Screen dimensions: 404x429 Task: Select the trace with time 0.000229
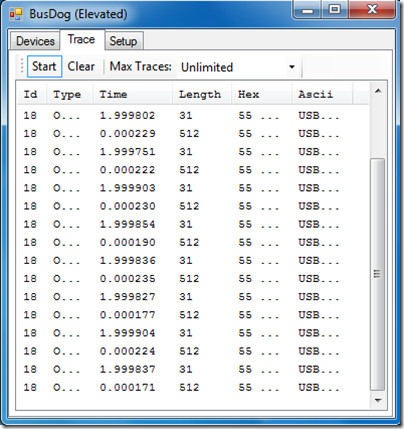(x=193, y=134)
